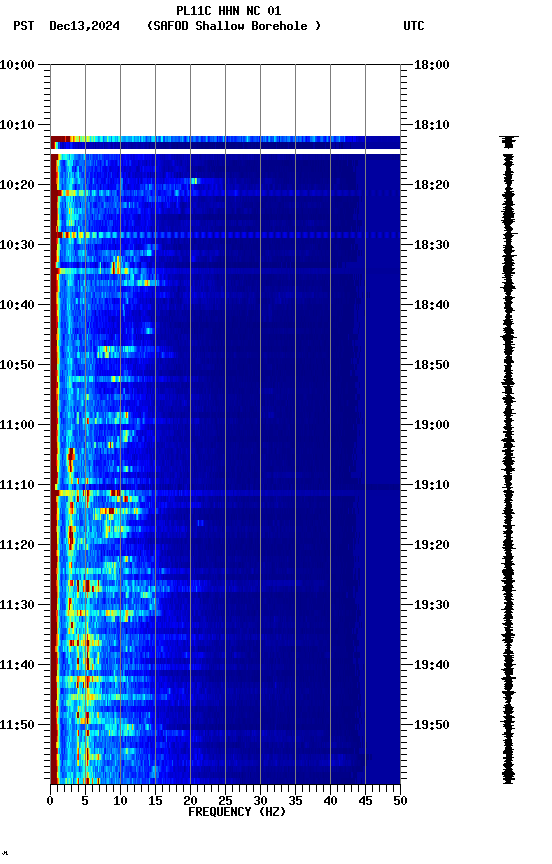Click the 0 Hz frequency tick label

[50, 801]
